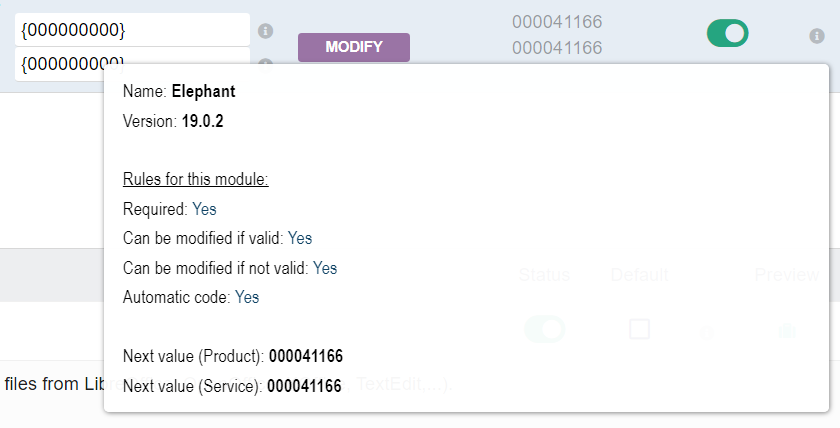
Task: Click the Next value (Product) number
Action: (x=306, y=356)
